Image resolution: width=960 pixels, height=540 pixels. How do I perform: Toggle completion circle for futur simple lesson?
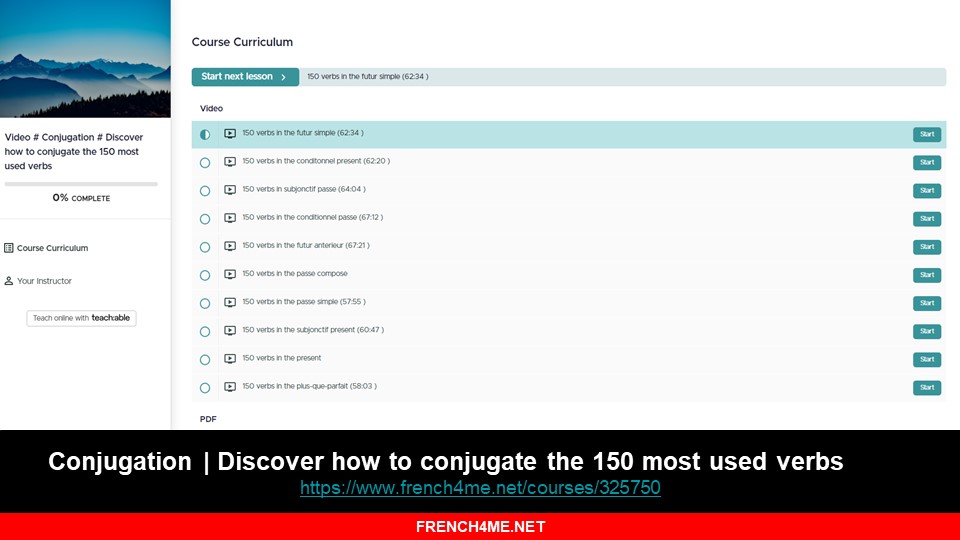[x=205, y=134]
